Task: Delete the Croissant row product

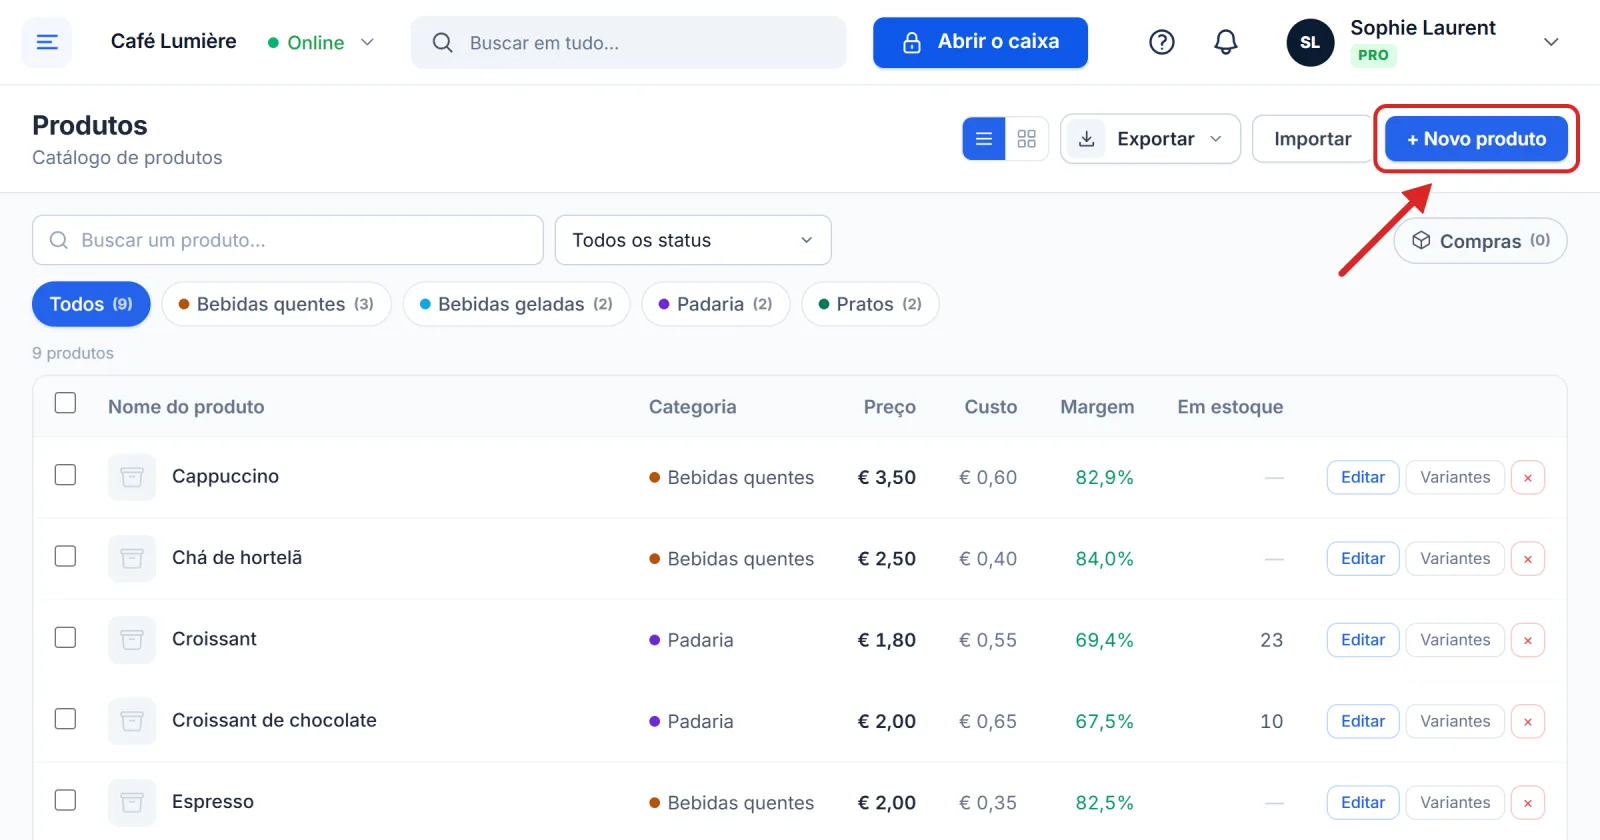Action: click(1528, 640)
